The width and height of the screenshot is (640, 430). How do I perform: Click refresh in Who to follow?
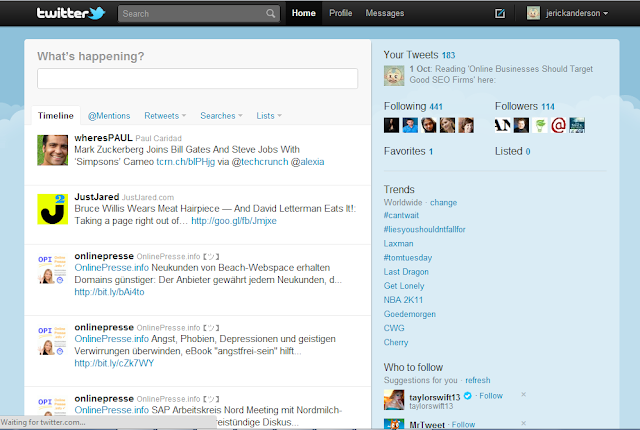click(478, 380)
